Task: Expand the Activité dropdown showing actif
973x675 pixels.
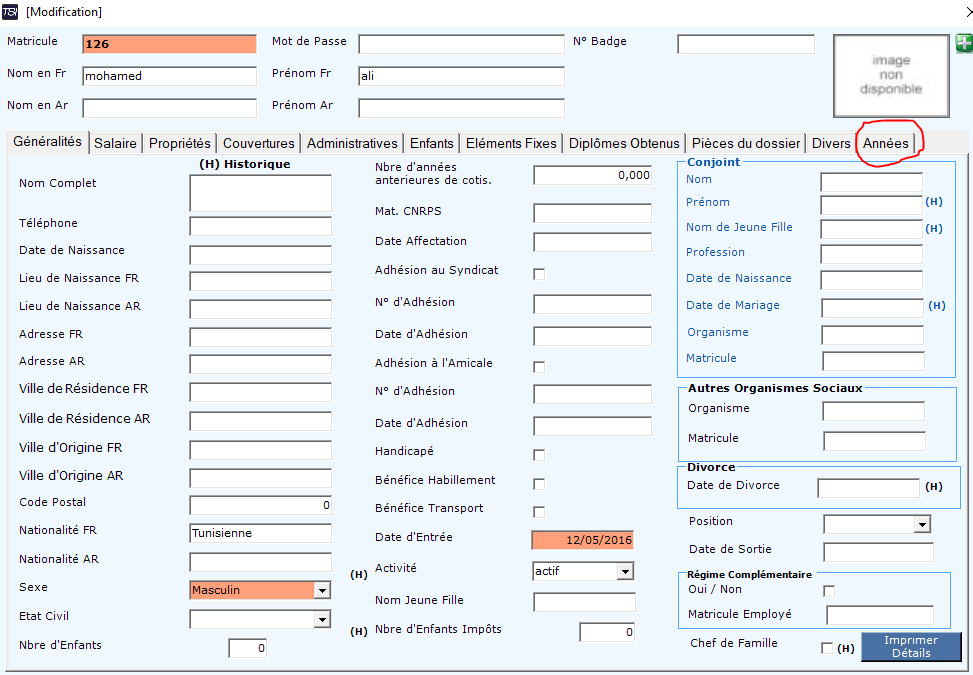Action: pyautogui.click(x=625, y=571)
